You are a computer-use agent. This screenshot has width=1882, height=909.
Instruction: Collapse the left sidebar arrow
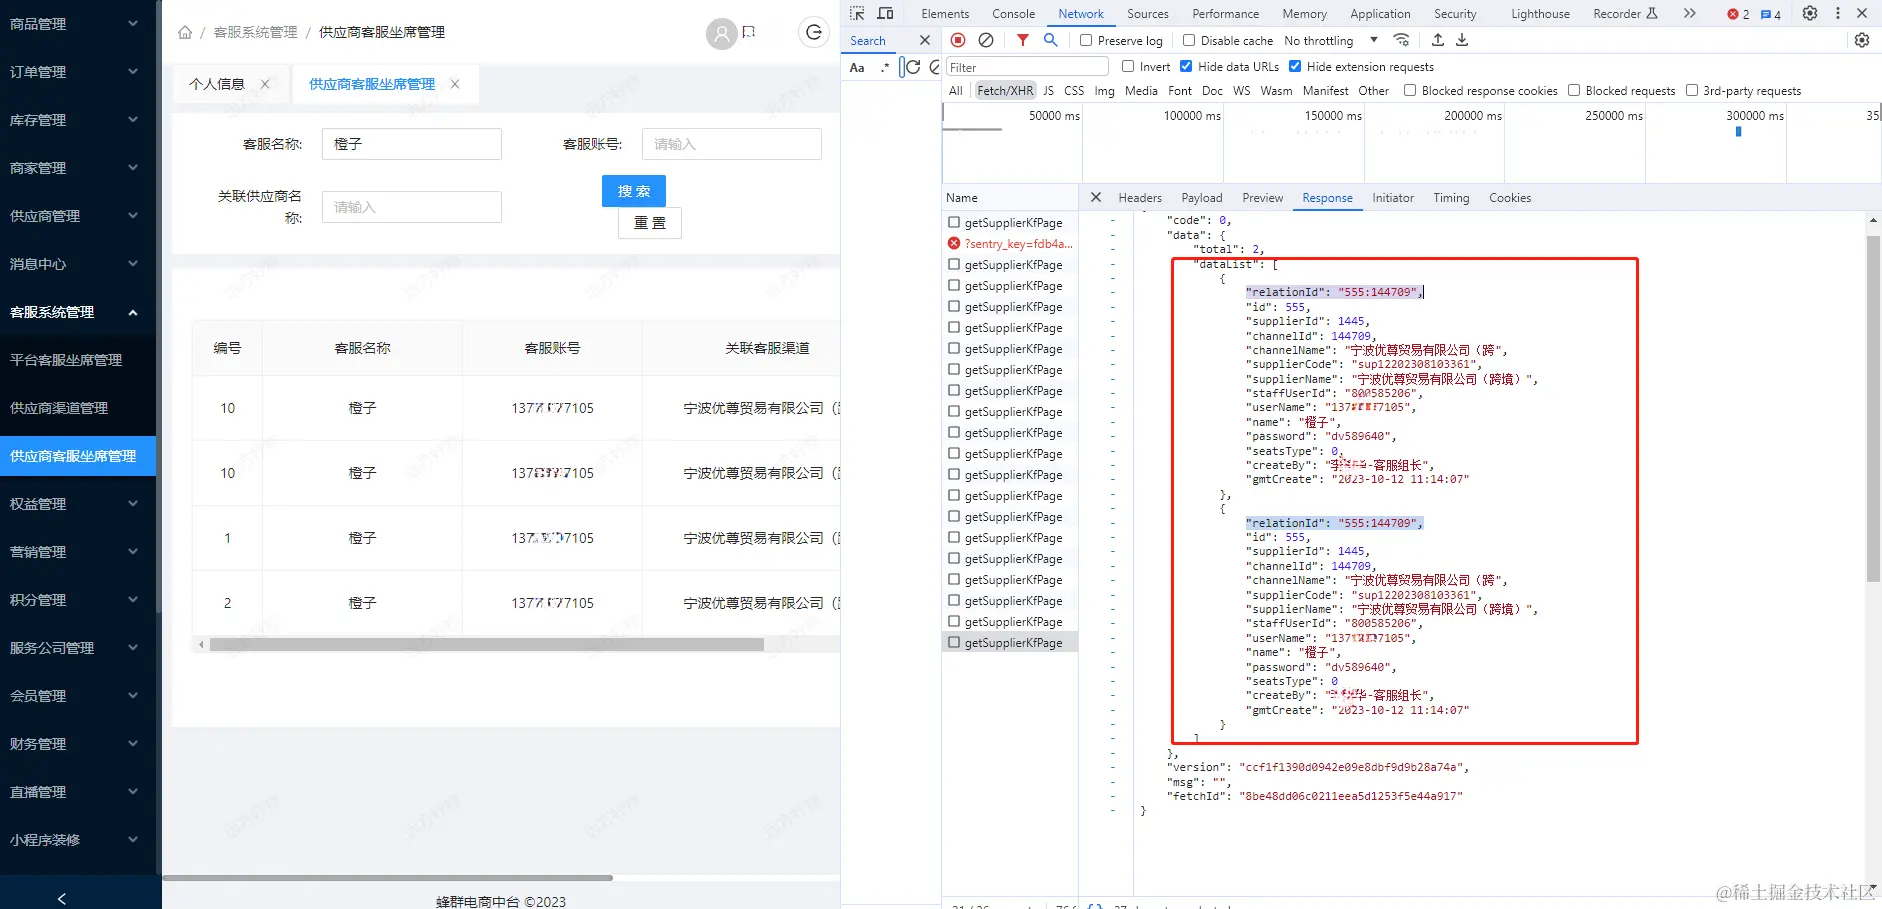62,898
